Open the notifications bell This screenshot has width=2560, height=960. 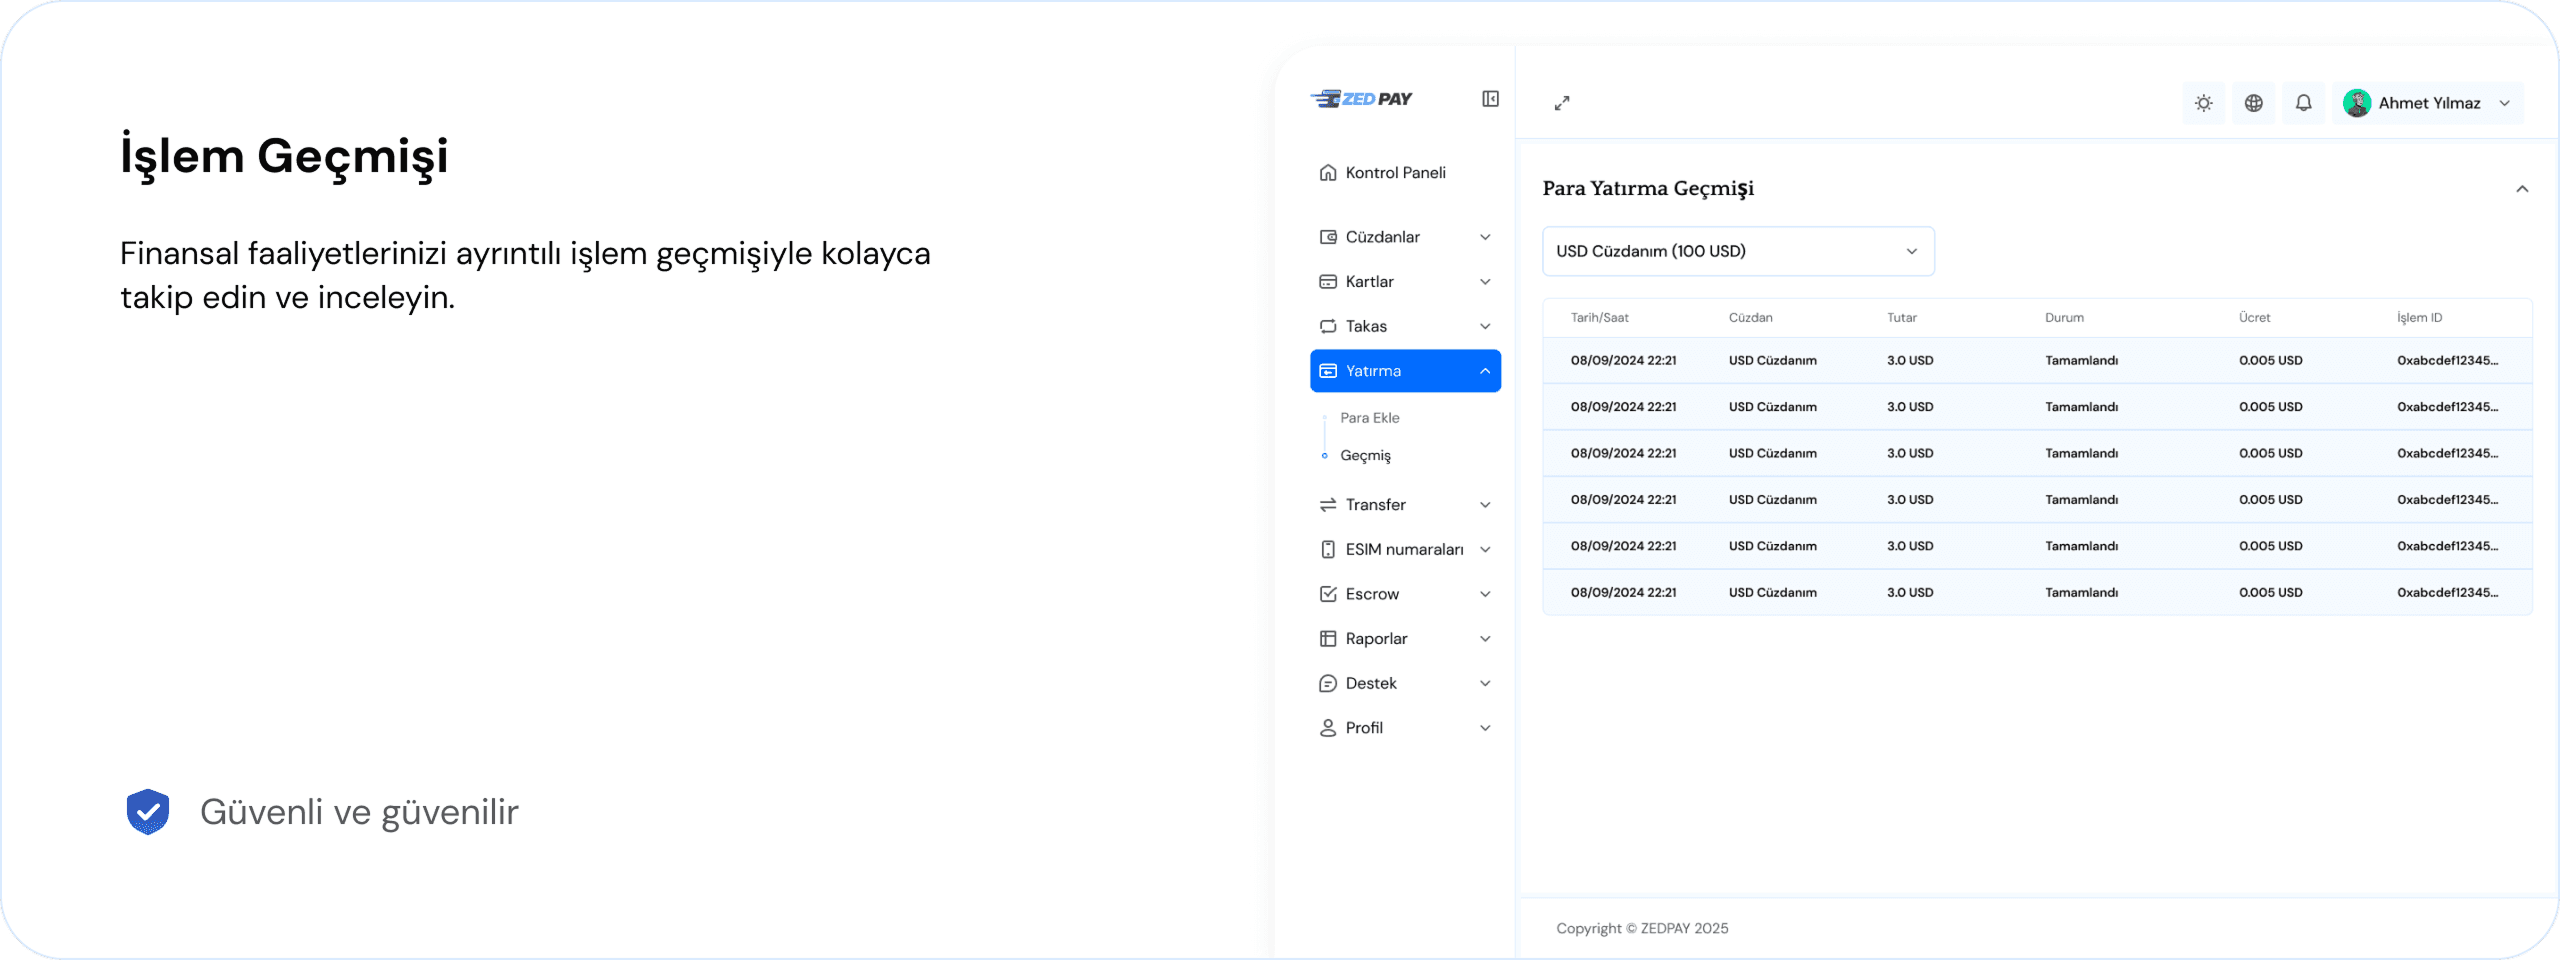point(2303,103)
